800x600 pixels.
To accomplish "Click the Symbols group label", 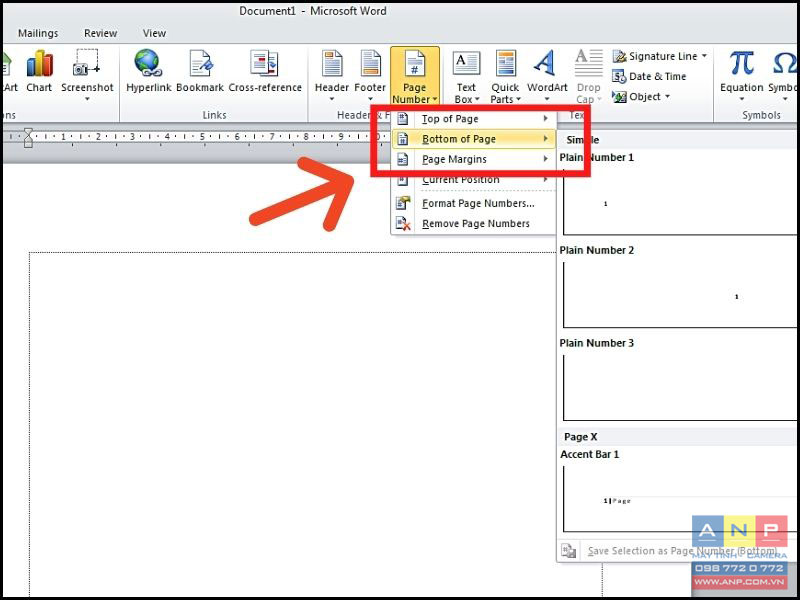I will [761, 115].
